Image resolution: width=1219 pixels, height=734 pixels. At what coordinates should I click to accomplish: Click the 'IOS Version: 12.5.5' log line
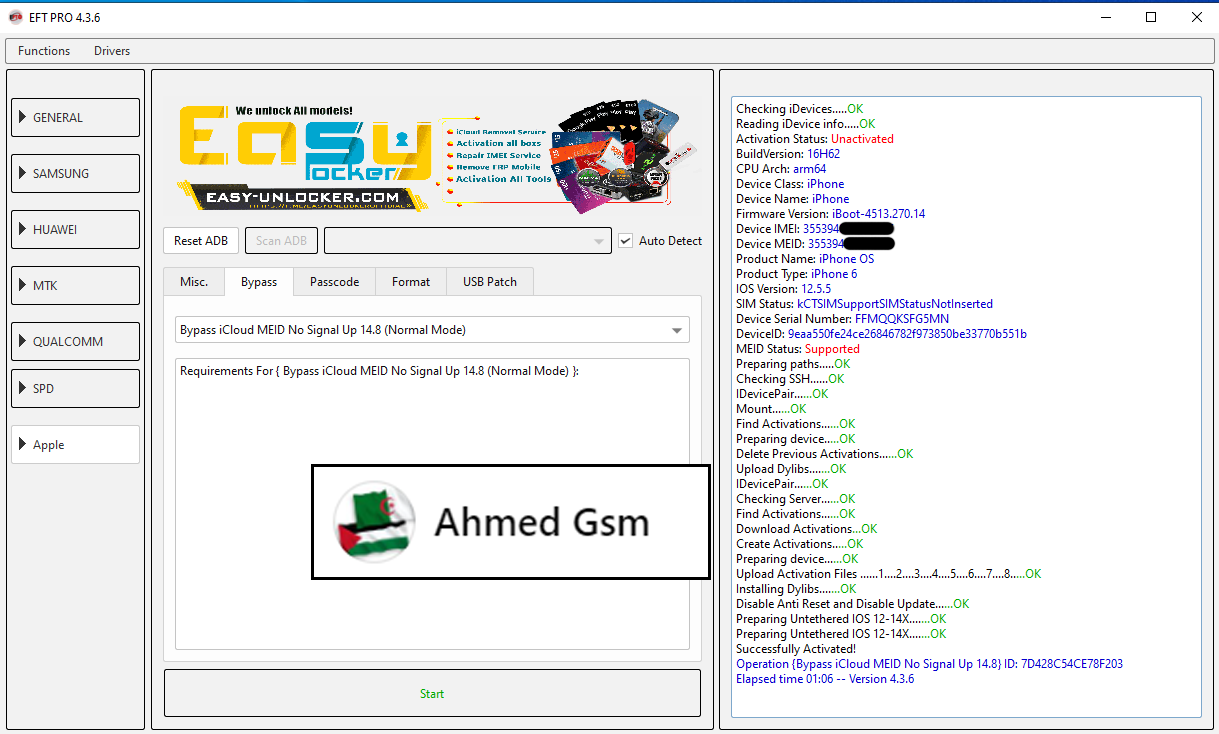pos(783,289)
